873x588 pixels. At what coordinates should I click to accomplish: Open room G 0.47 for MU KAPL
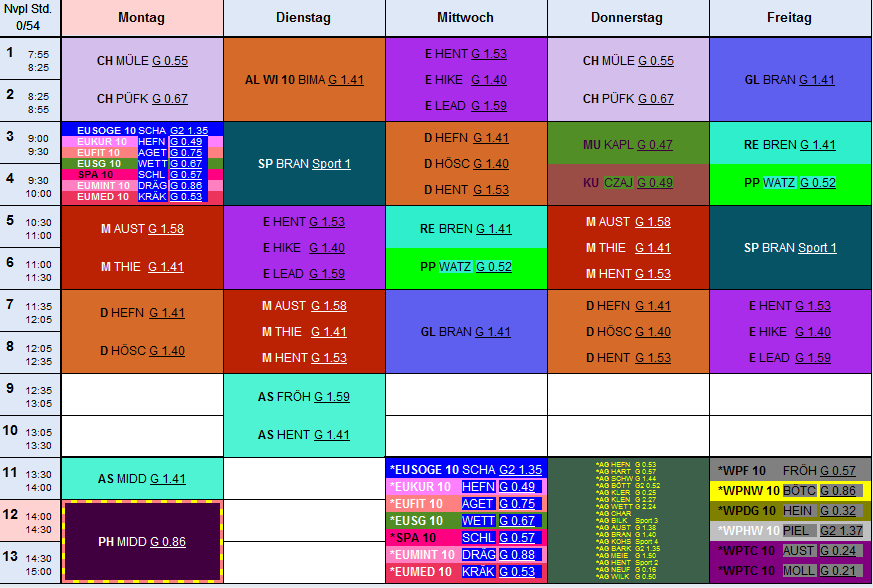point(654,145)
